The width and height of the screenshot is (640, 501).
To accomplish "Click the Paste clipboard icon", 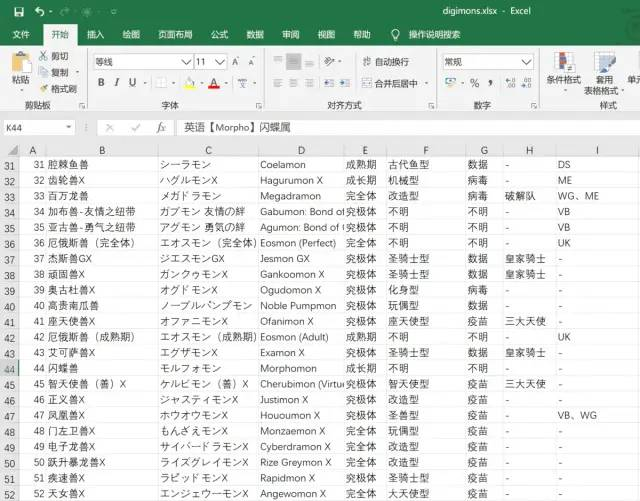I will 21,62.
